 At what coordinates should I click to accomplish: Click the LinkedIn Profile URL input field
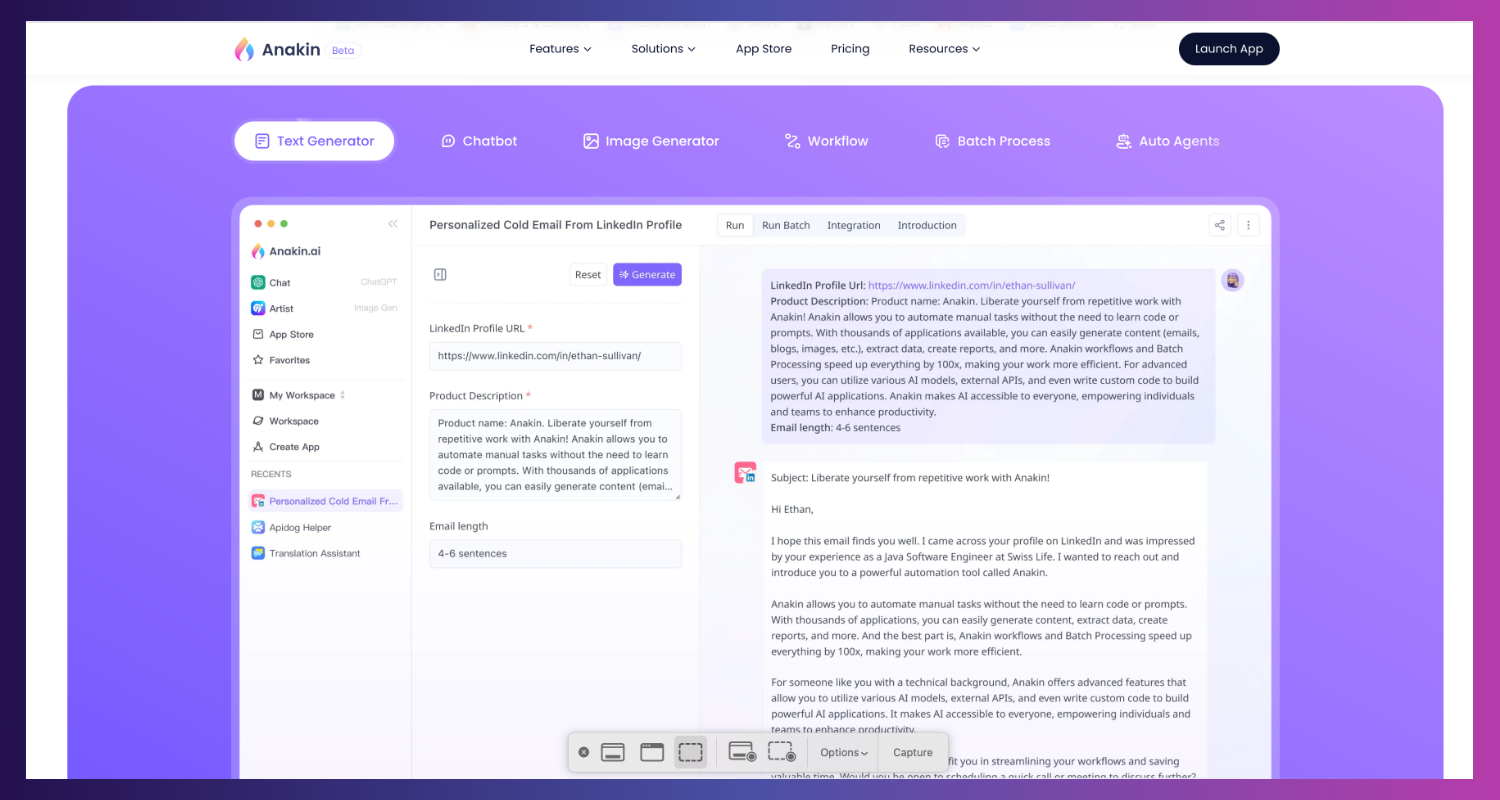click(555, 356)
